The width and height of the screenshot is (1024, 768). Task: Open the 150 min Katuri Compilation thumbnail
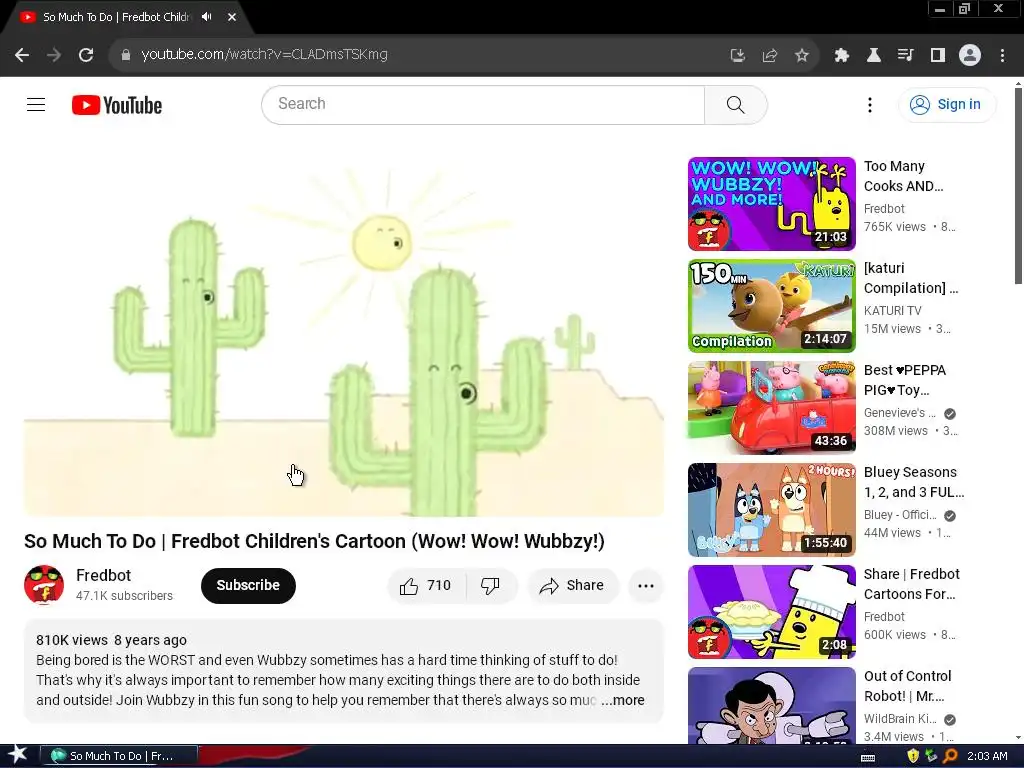click(771, 306)
